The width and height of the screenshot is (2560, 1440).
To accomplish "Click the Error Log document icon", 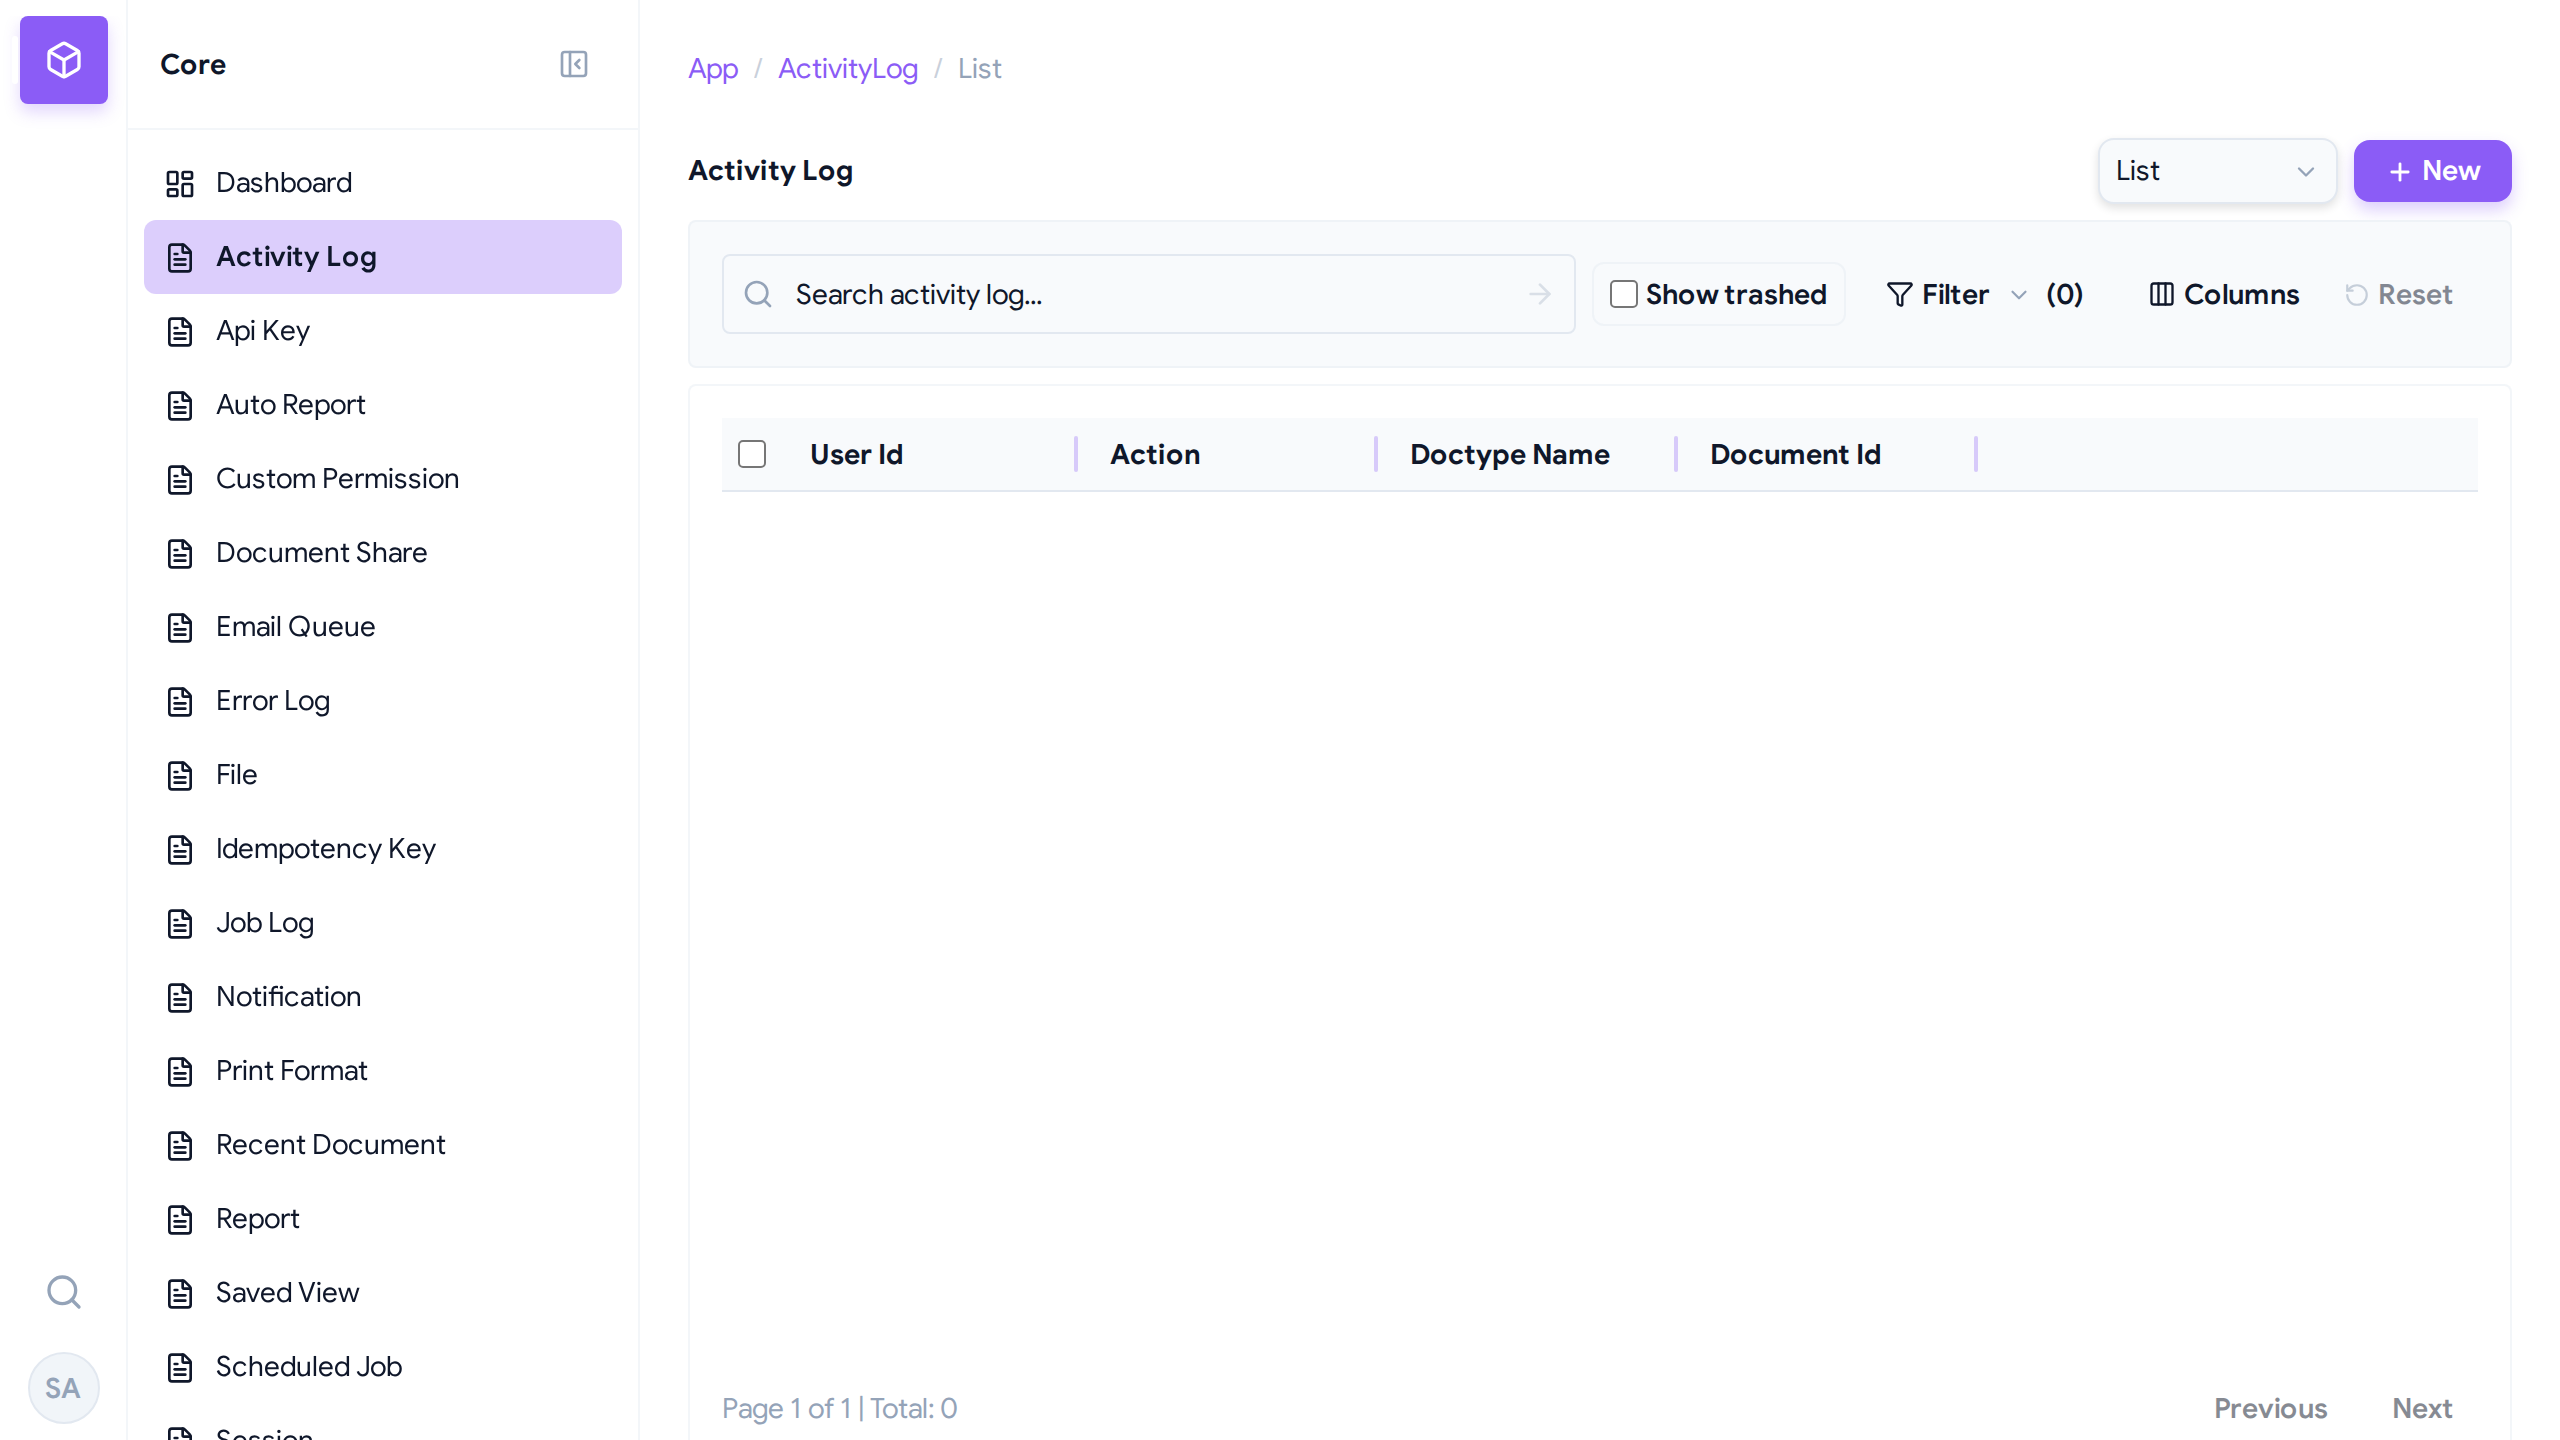I will [x=180, y=701].
